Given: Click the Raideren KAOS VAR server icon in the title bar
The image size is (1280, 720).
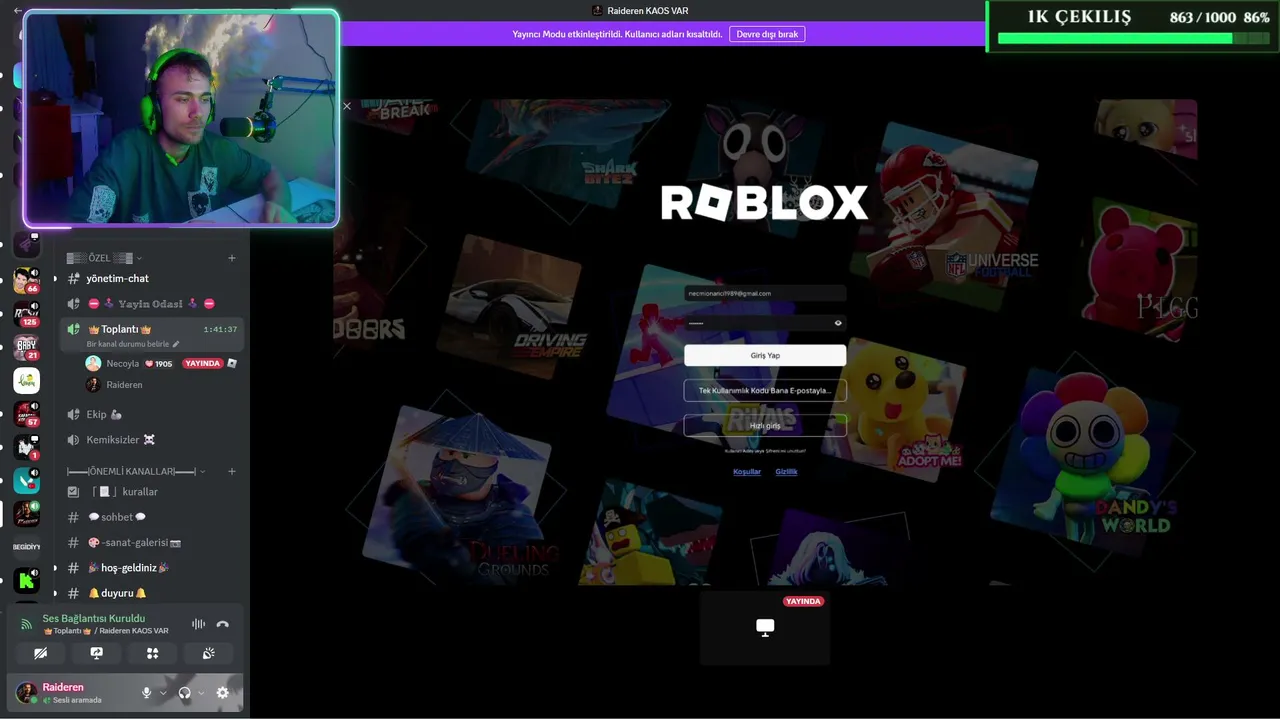Looking at the screenshot, I should pos(597,10).
